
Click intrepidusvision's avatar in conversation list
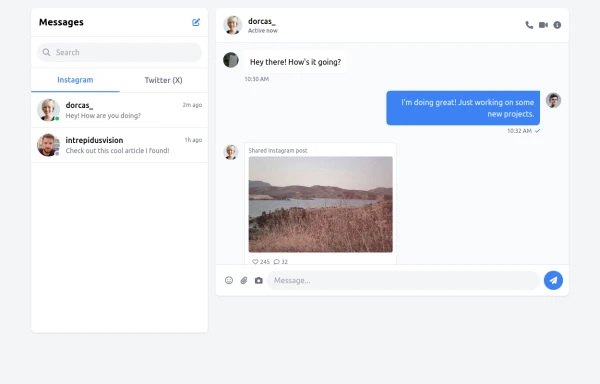click(x=48, y=145)
